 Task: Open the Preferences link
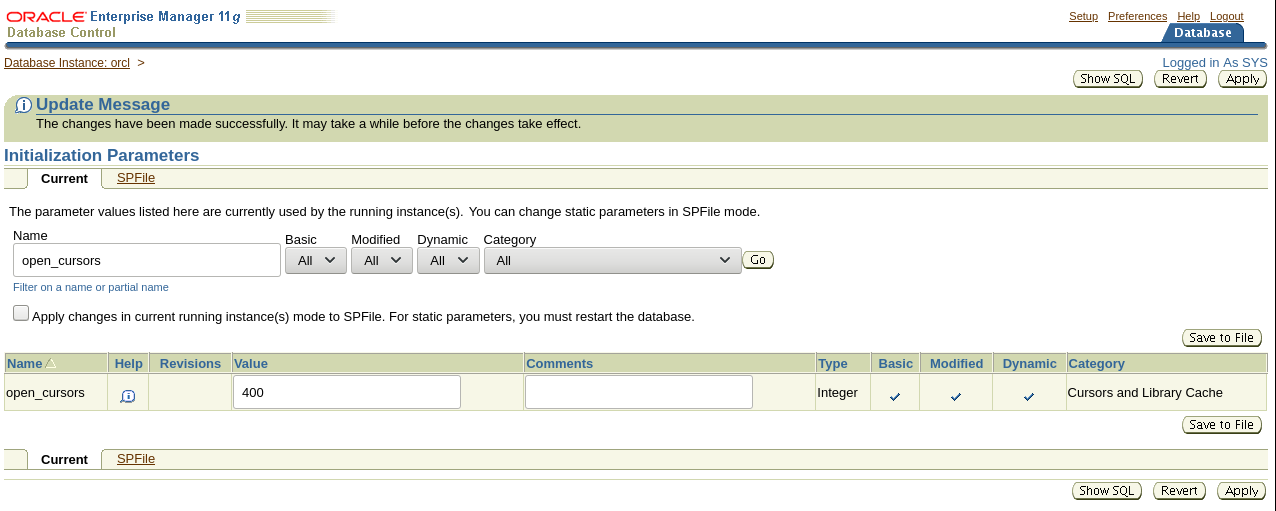pos(1137,16)
